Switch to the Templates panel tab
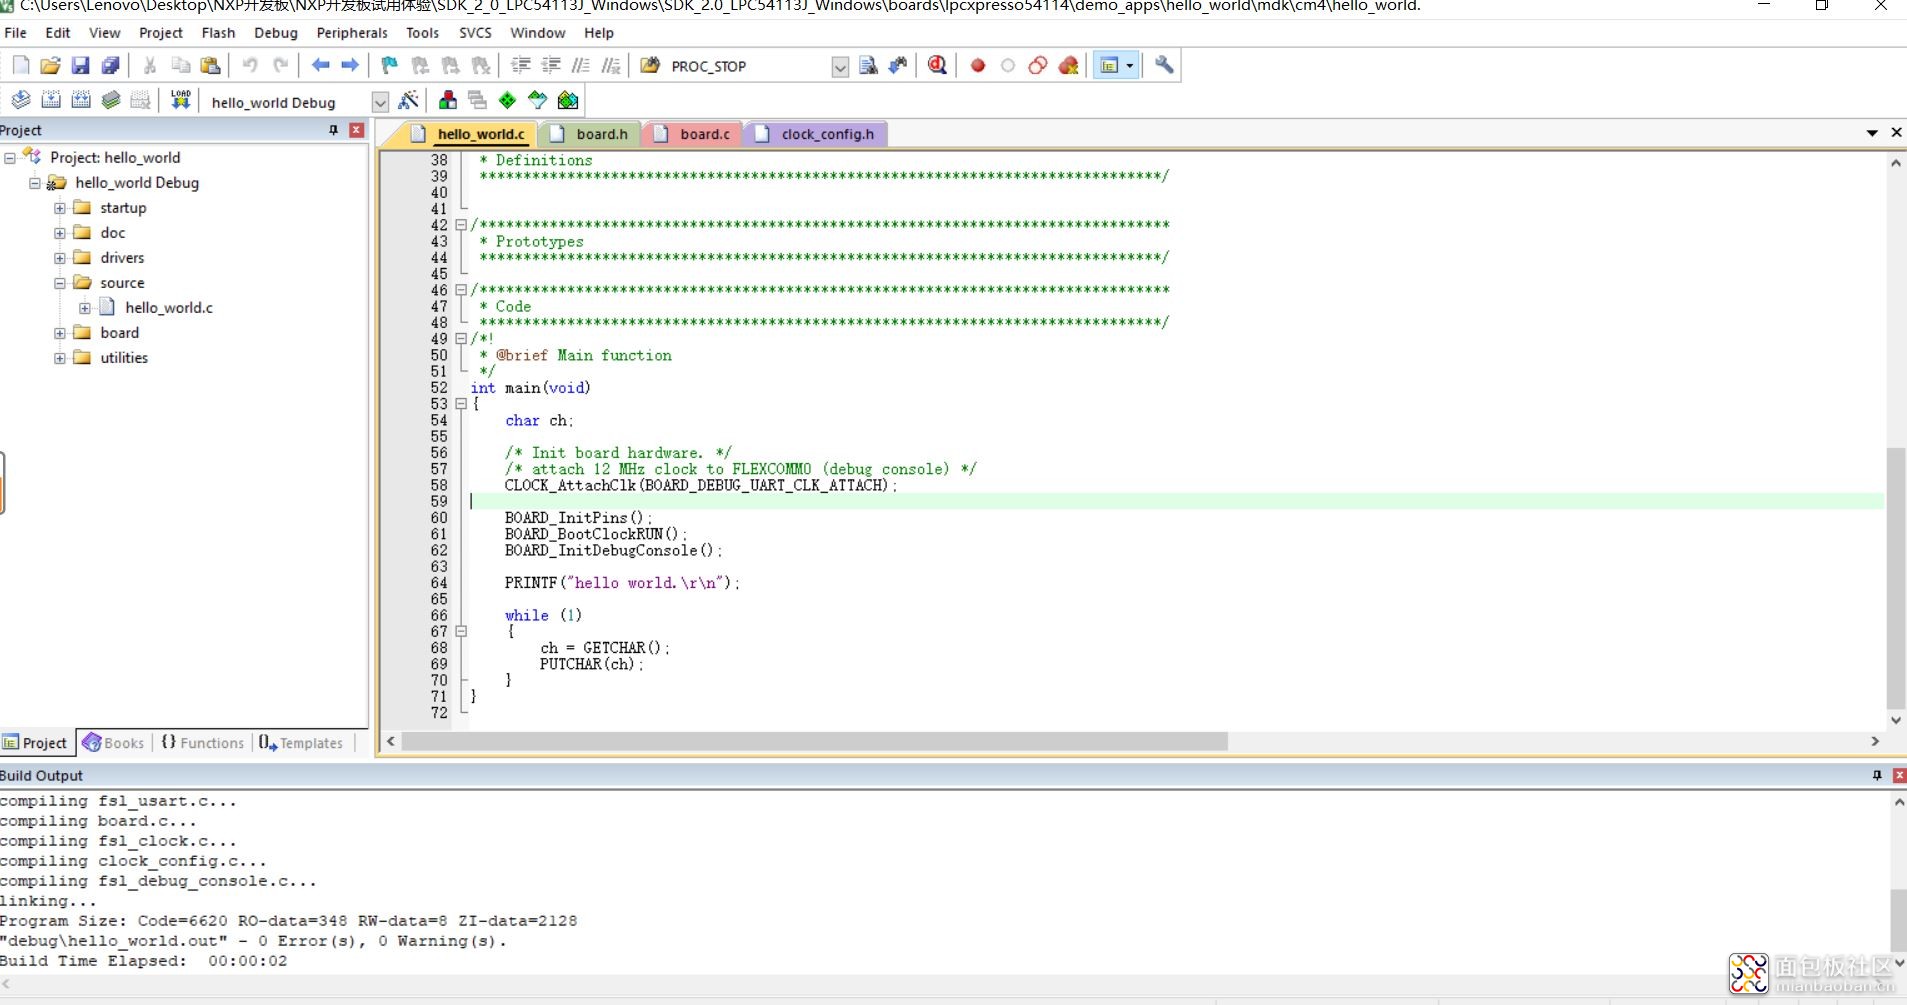1907x1005 pixels. [300, 743]
